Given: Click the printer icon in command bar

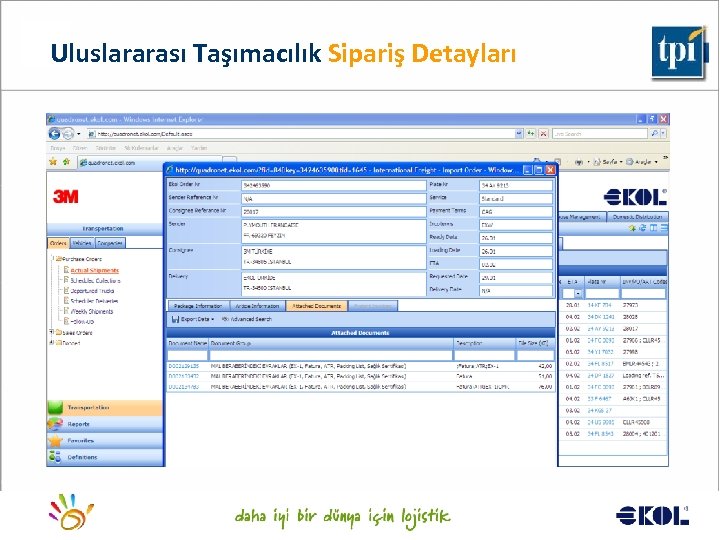Looking at the screenshot, I should pyautogui.click(x=579, y=162).
